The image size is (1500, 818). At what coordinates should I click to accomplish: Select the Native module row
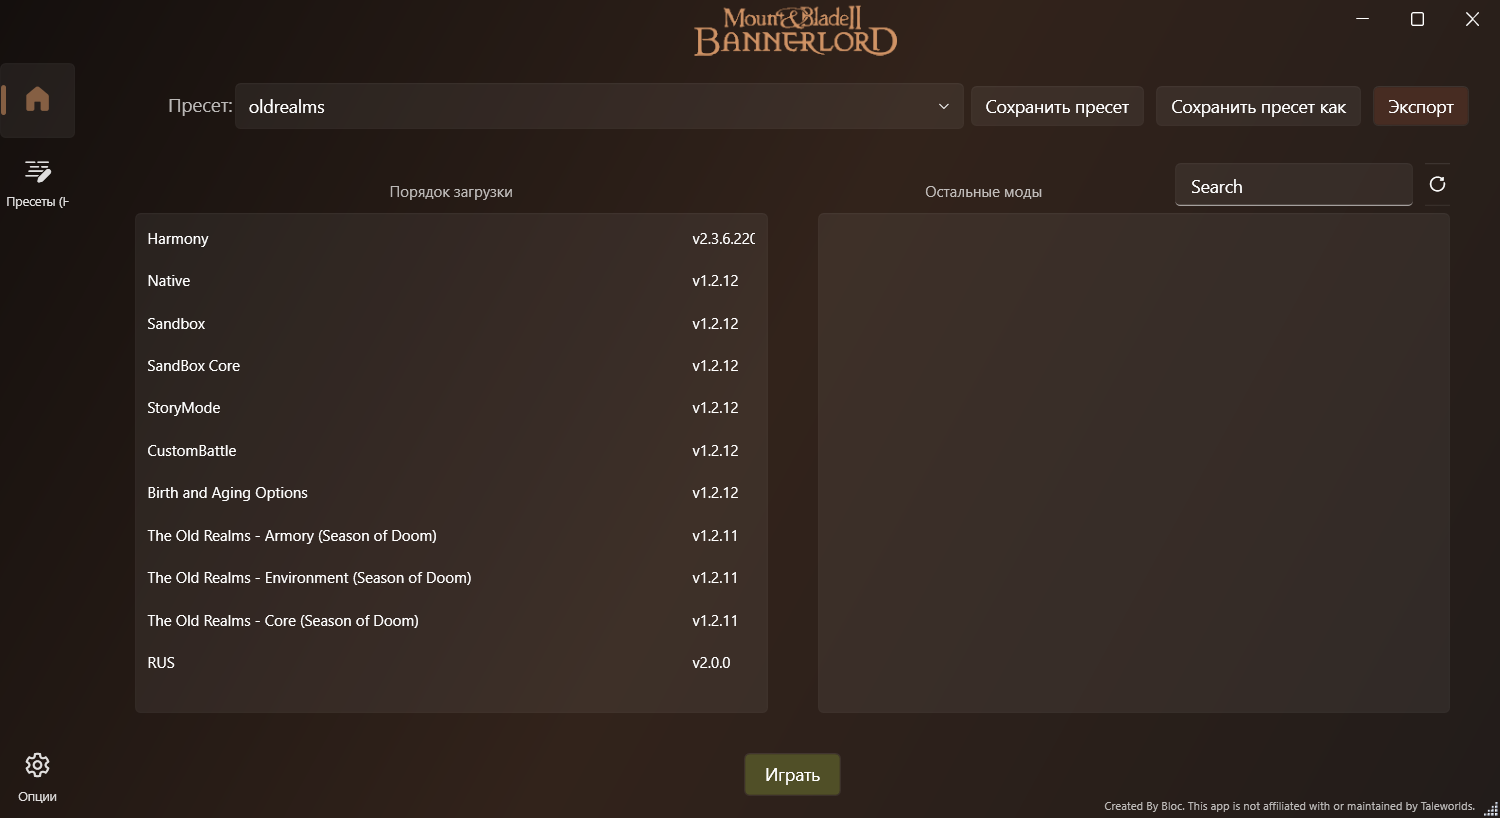coord(451,281)
